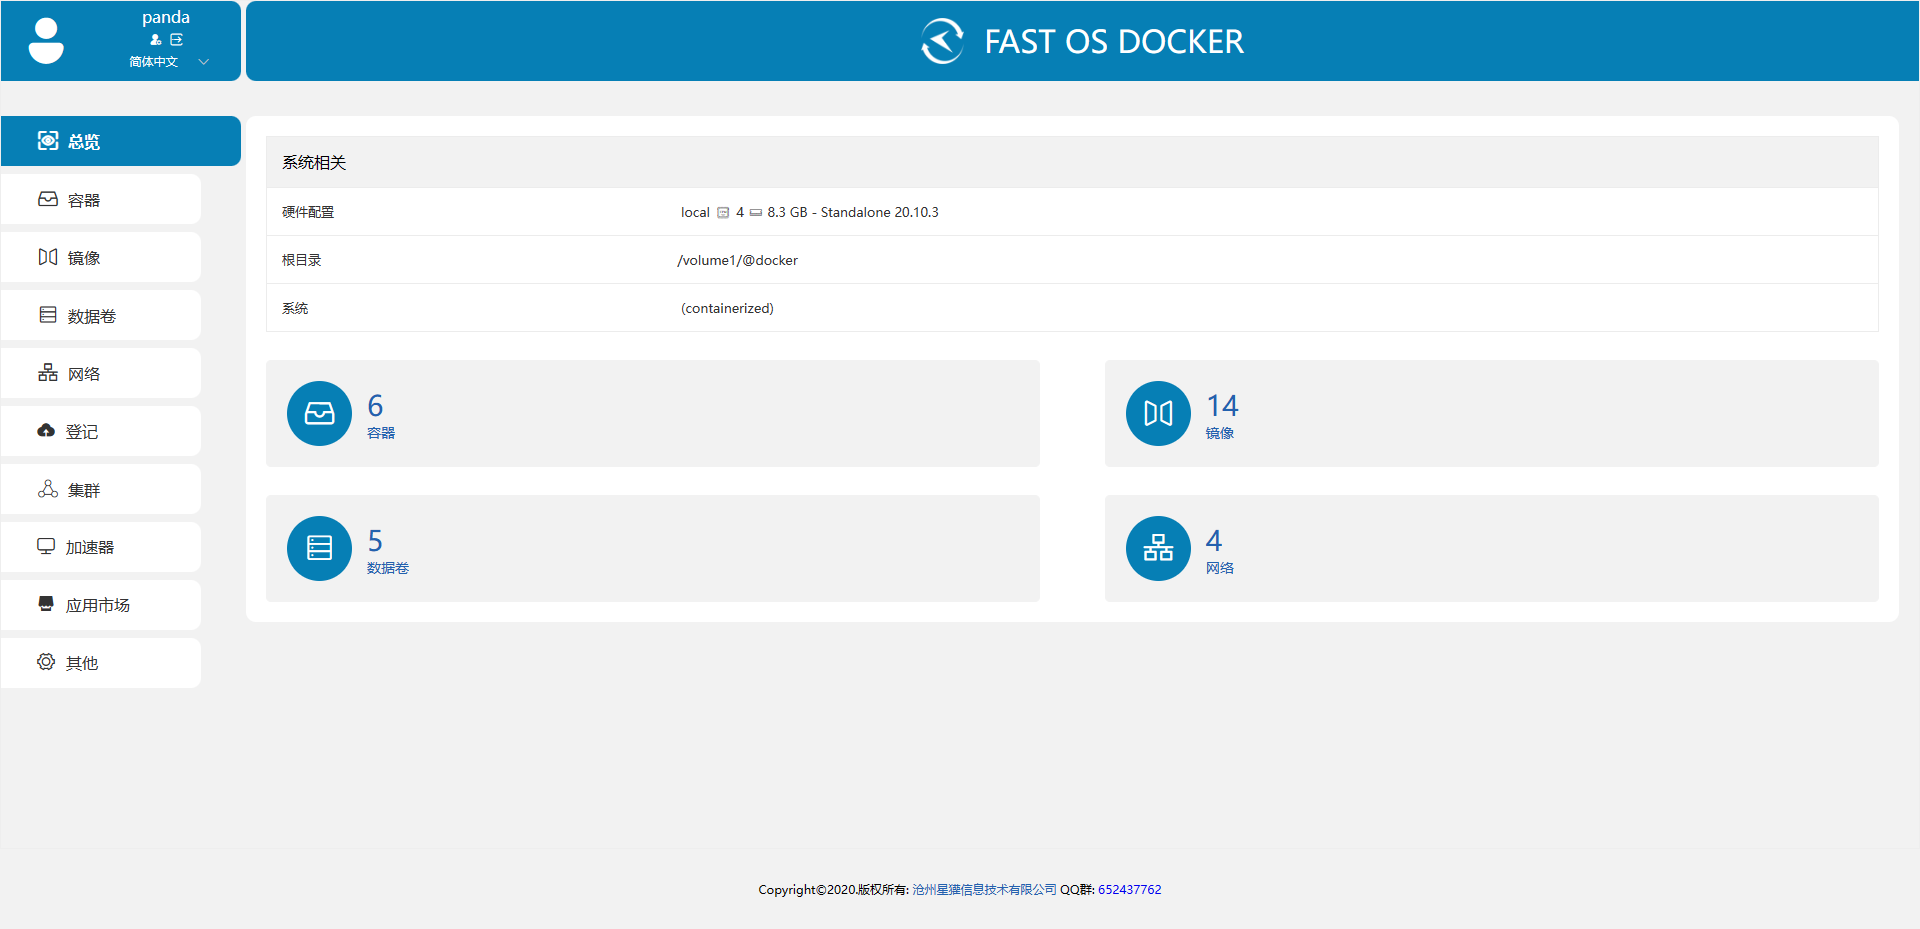
Task: Click the (containerized) value
Action: click(727, 308)
